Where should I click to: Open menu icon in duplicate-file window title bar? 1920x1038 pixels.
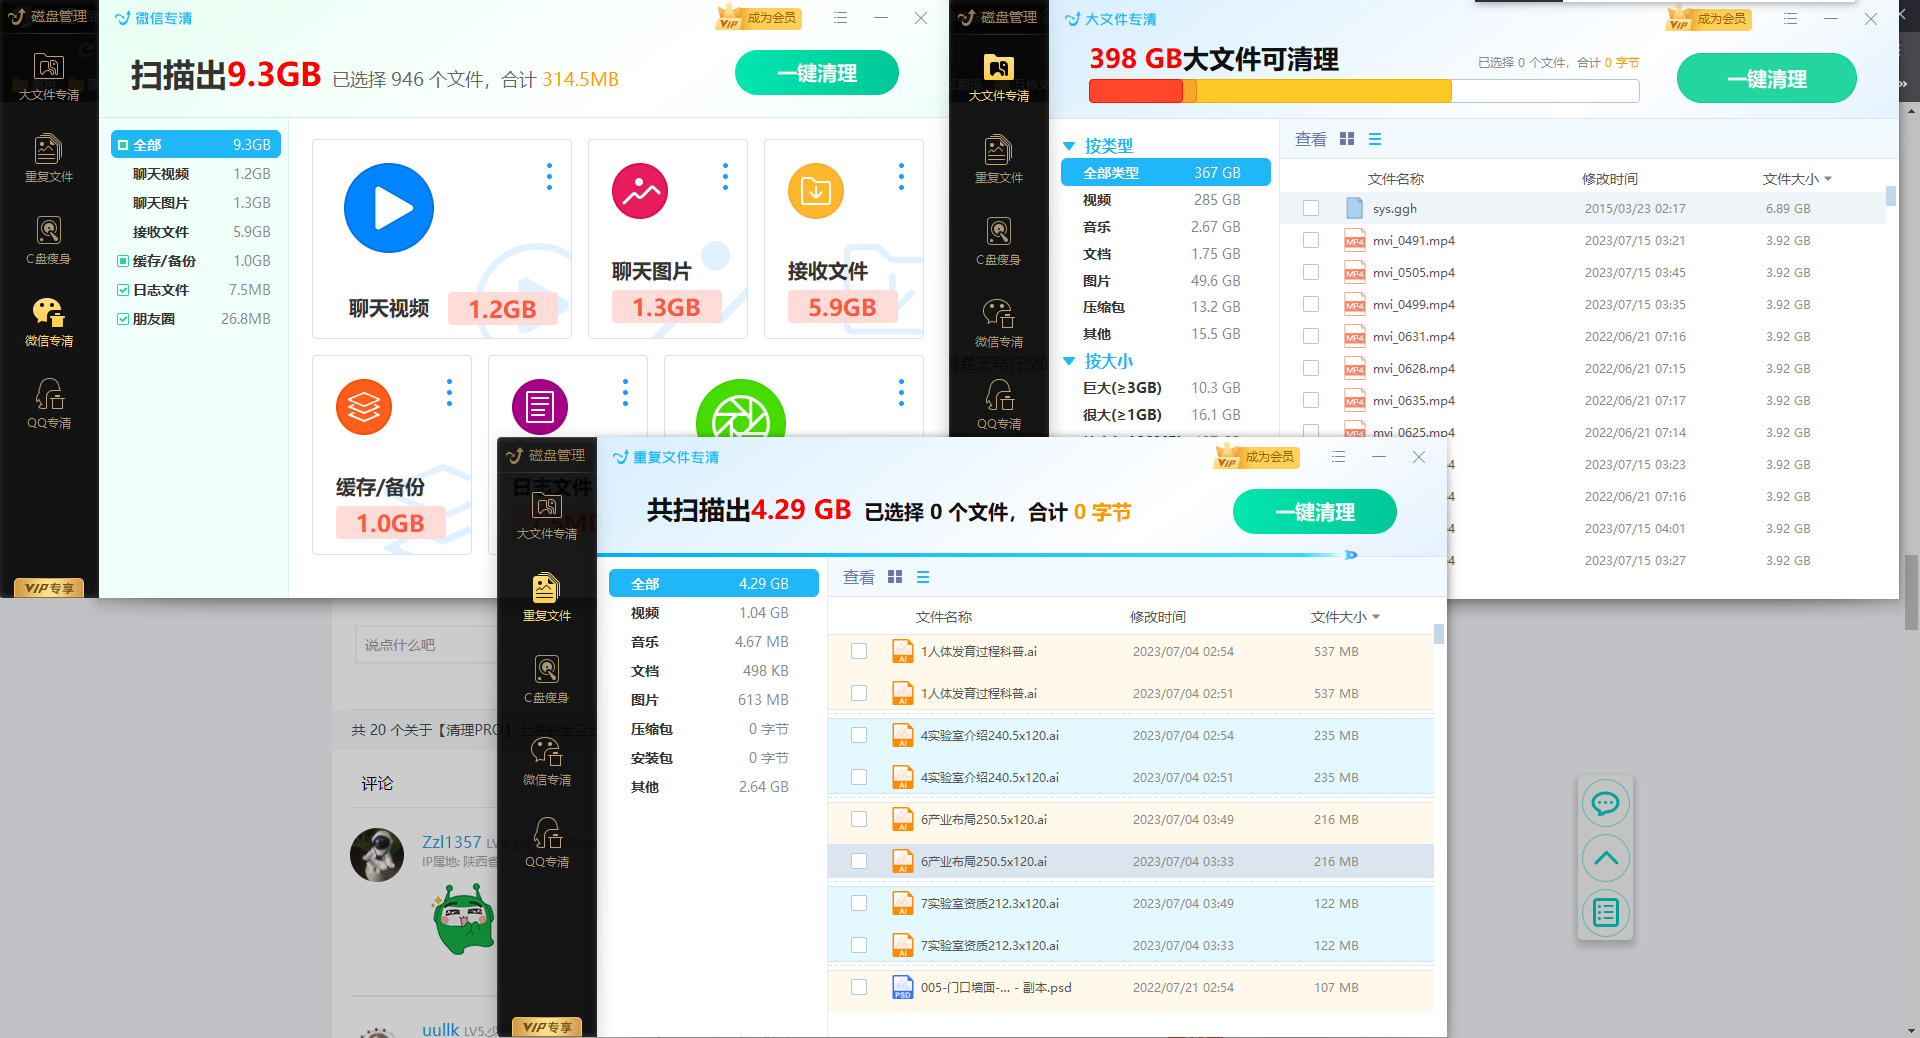[1339, 457]
